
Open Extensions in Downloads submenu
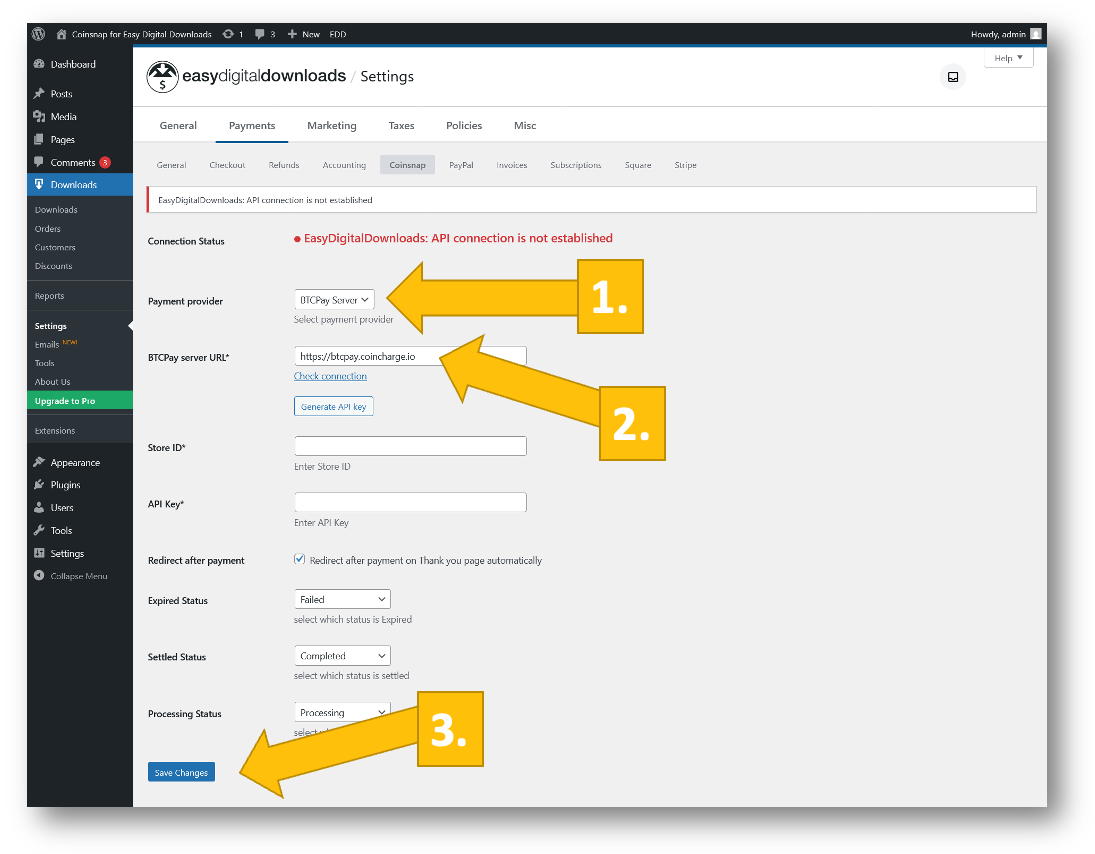click(x=54, y=431)
